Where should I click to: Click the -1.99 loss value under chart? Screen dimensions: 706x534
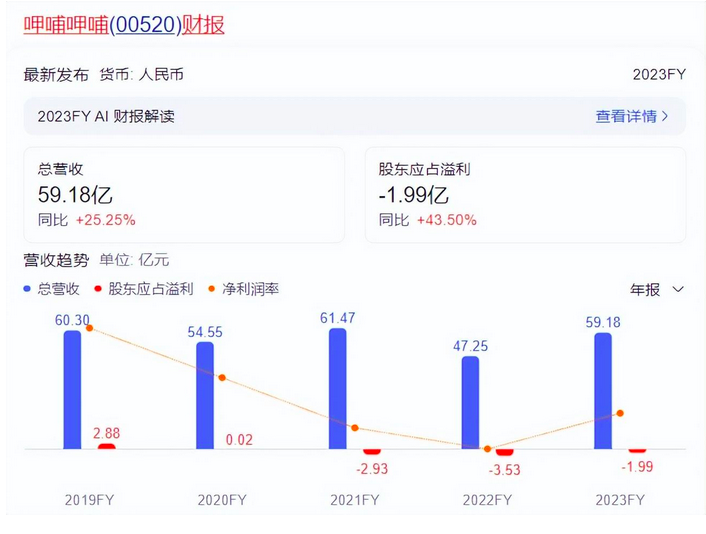(637, 466)
